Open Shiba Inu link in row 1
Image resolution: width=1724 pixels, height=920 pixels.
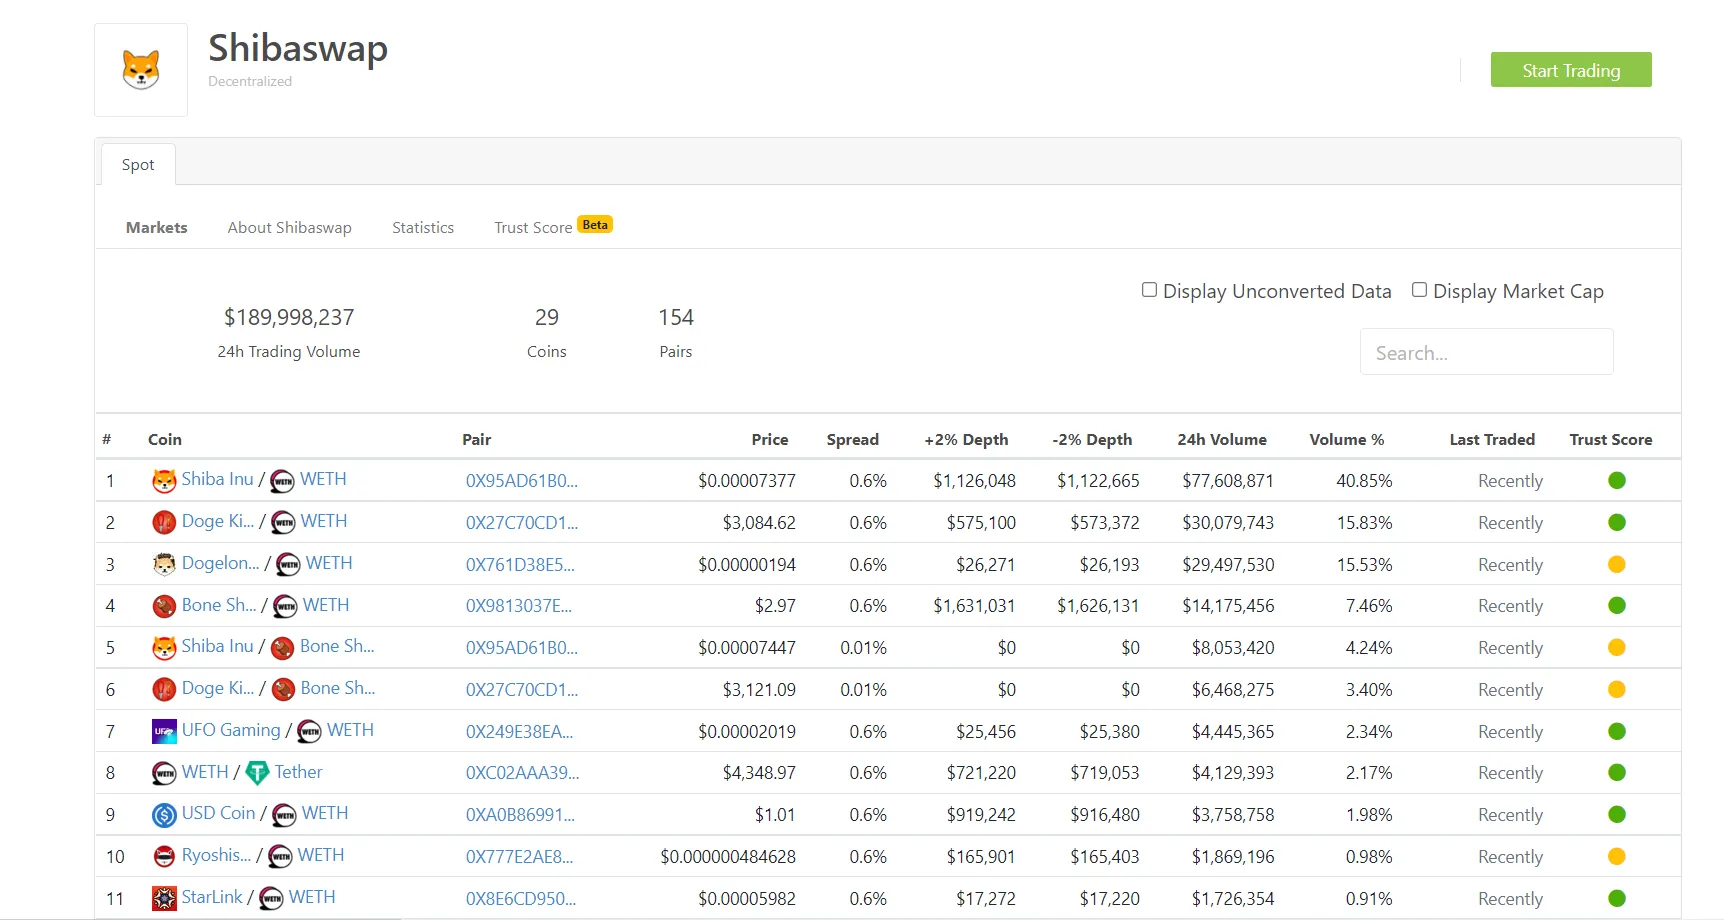(x=218, y=479)
